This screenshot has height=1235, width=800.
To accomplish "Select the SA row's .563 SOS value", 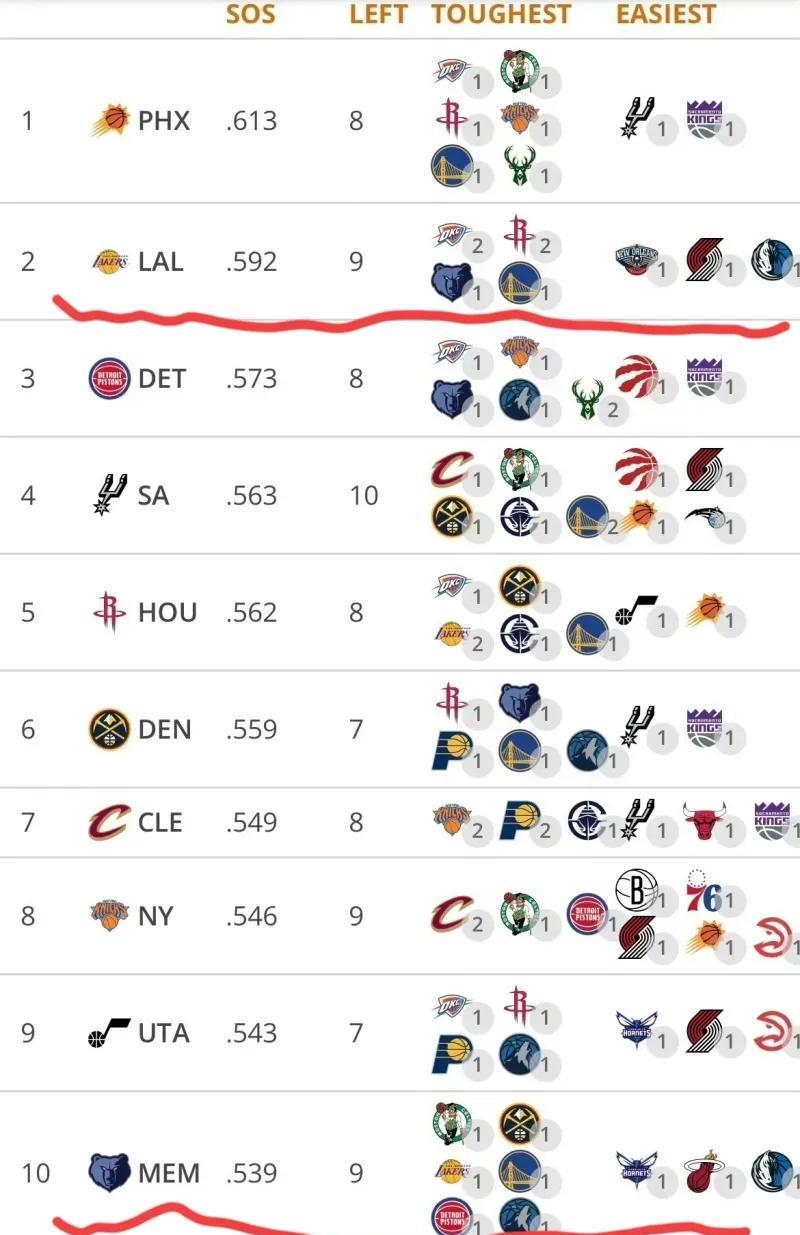I will click(x=251, y=495).
